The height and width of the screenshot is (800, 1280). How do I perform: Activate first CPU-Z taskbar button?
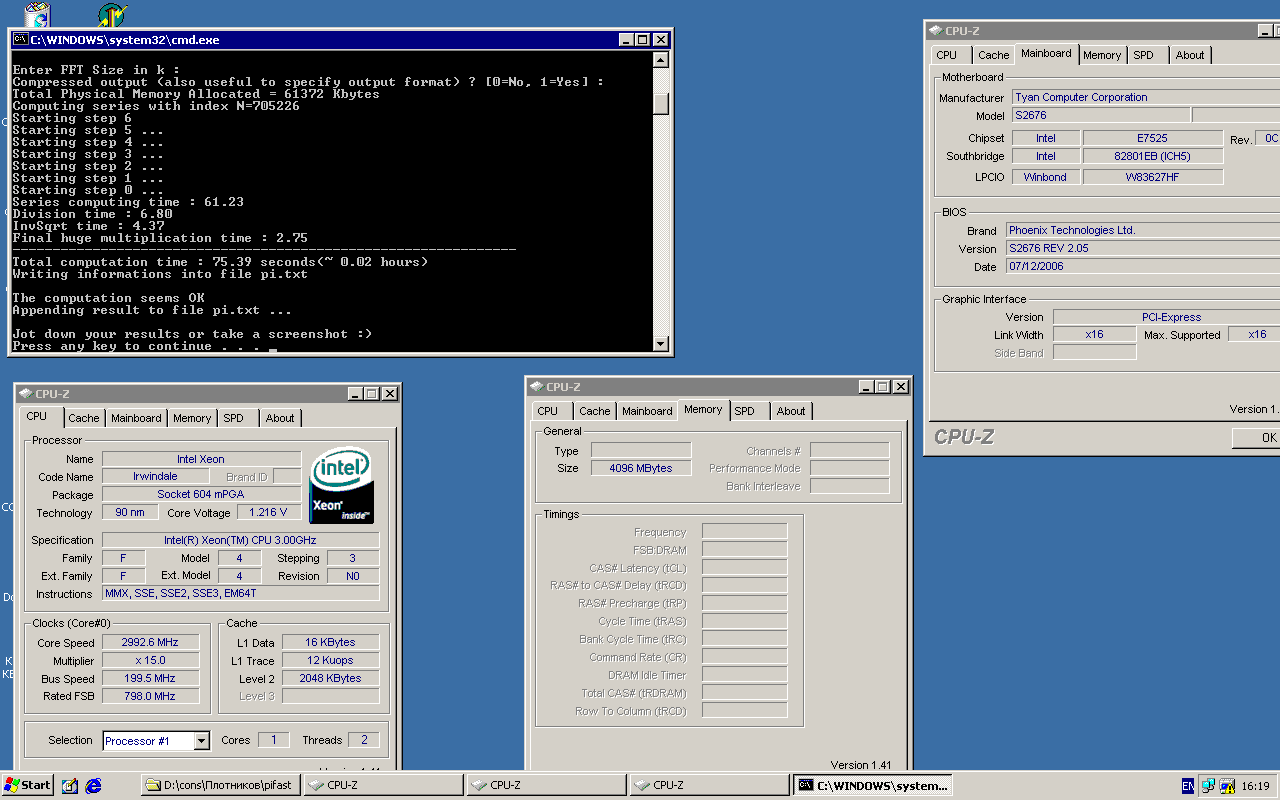(x=384, y=785)
